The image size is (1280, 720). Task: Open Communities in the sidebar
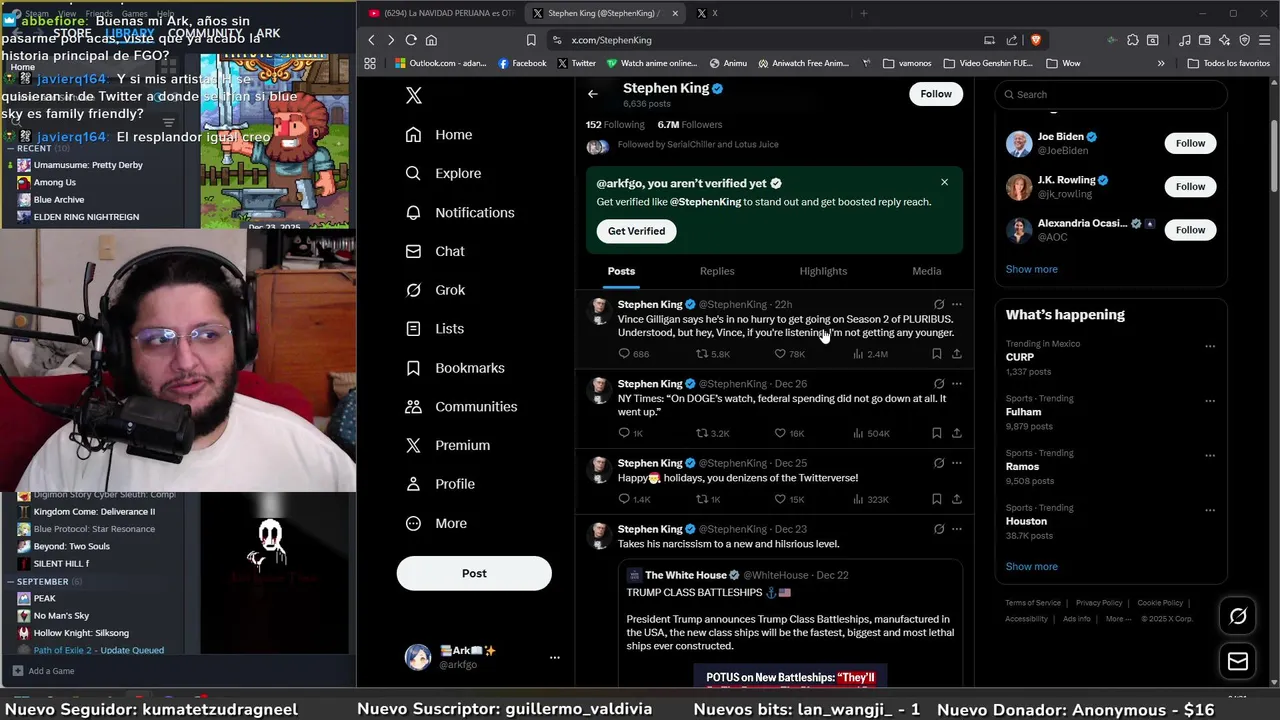pos(461,407)
